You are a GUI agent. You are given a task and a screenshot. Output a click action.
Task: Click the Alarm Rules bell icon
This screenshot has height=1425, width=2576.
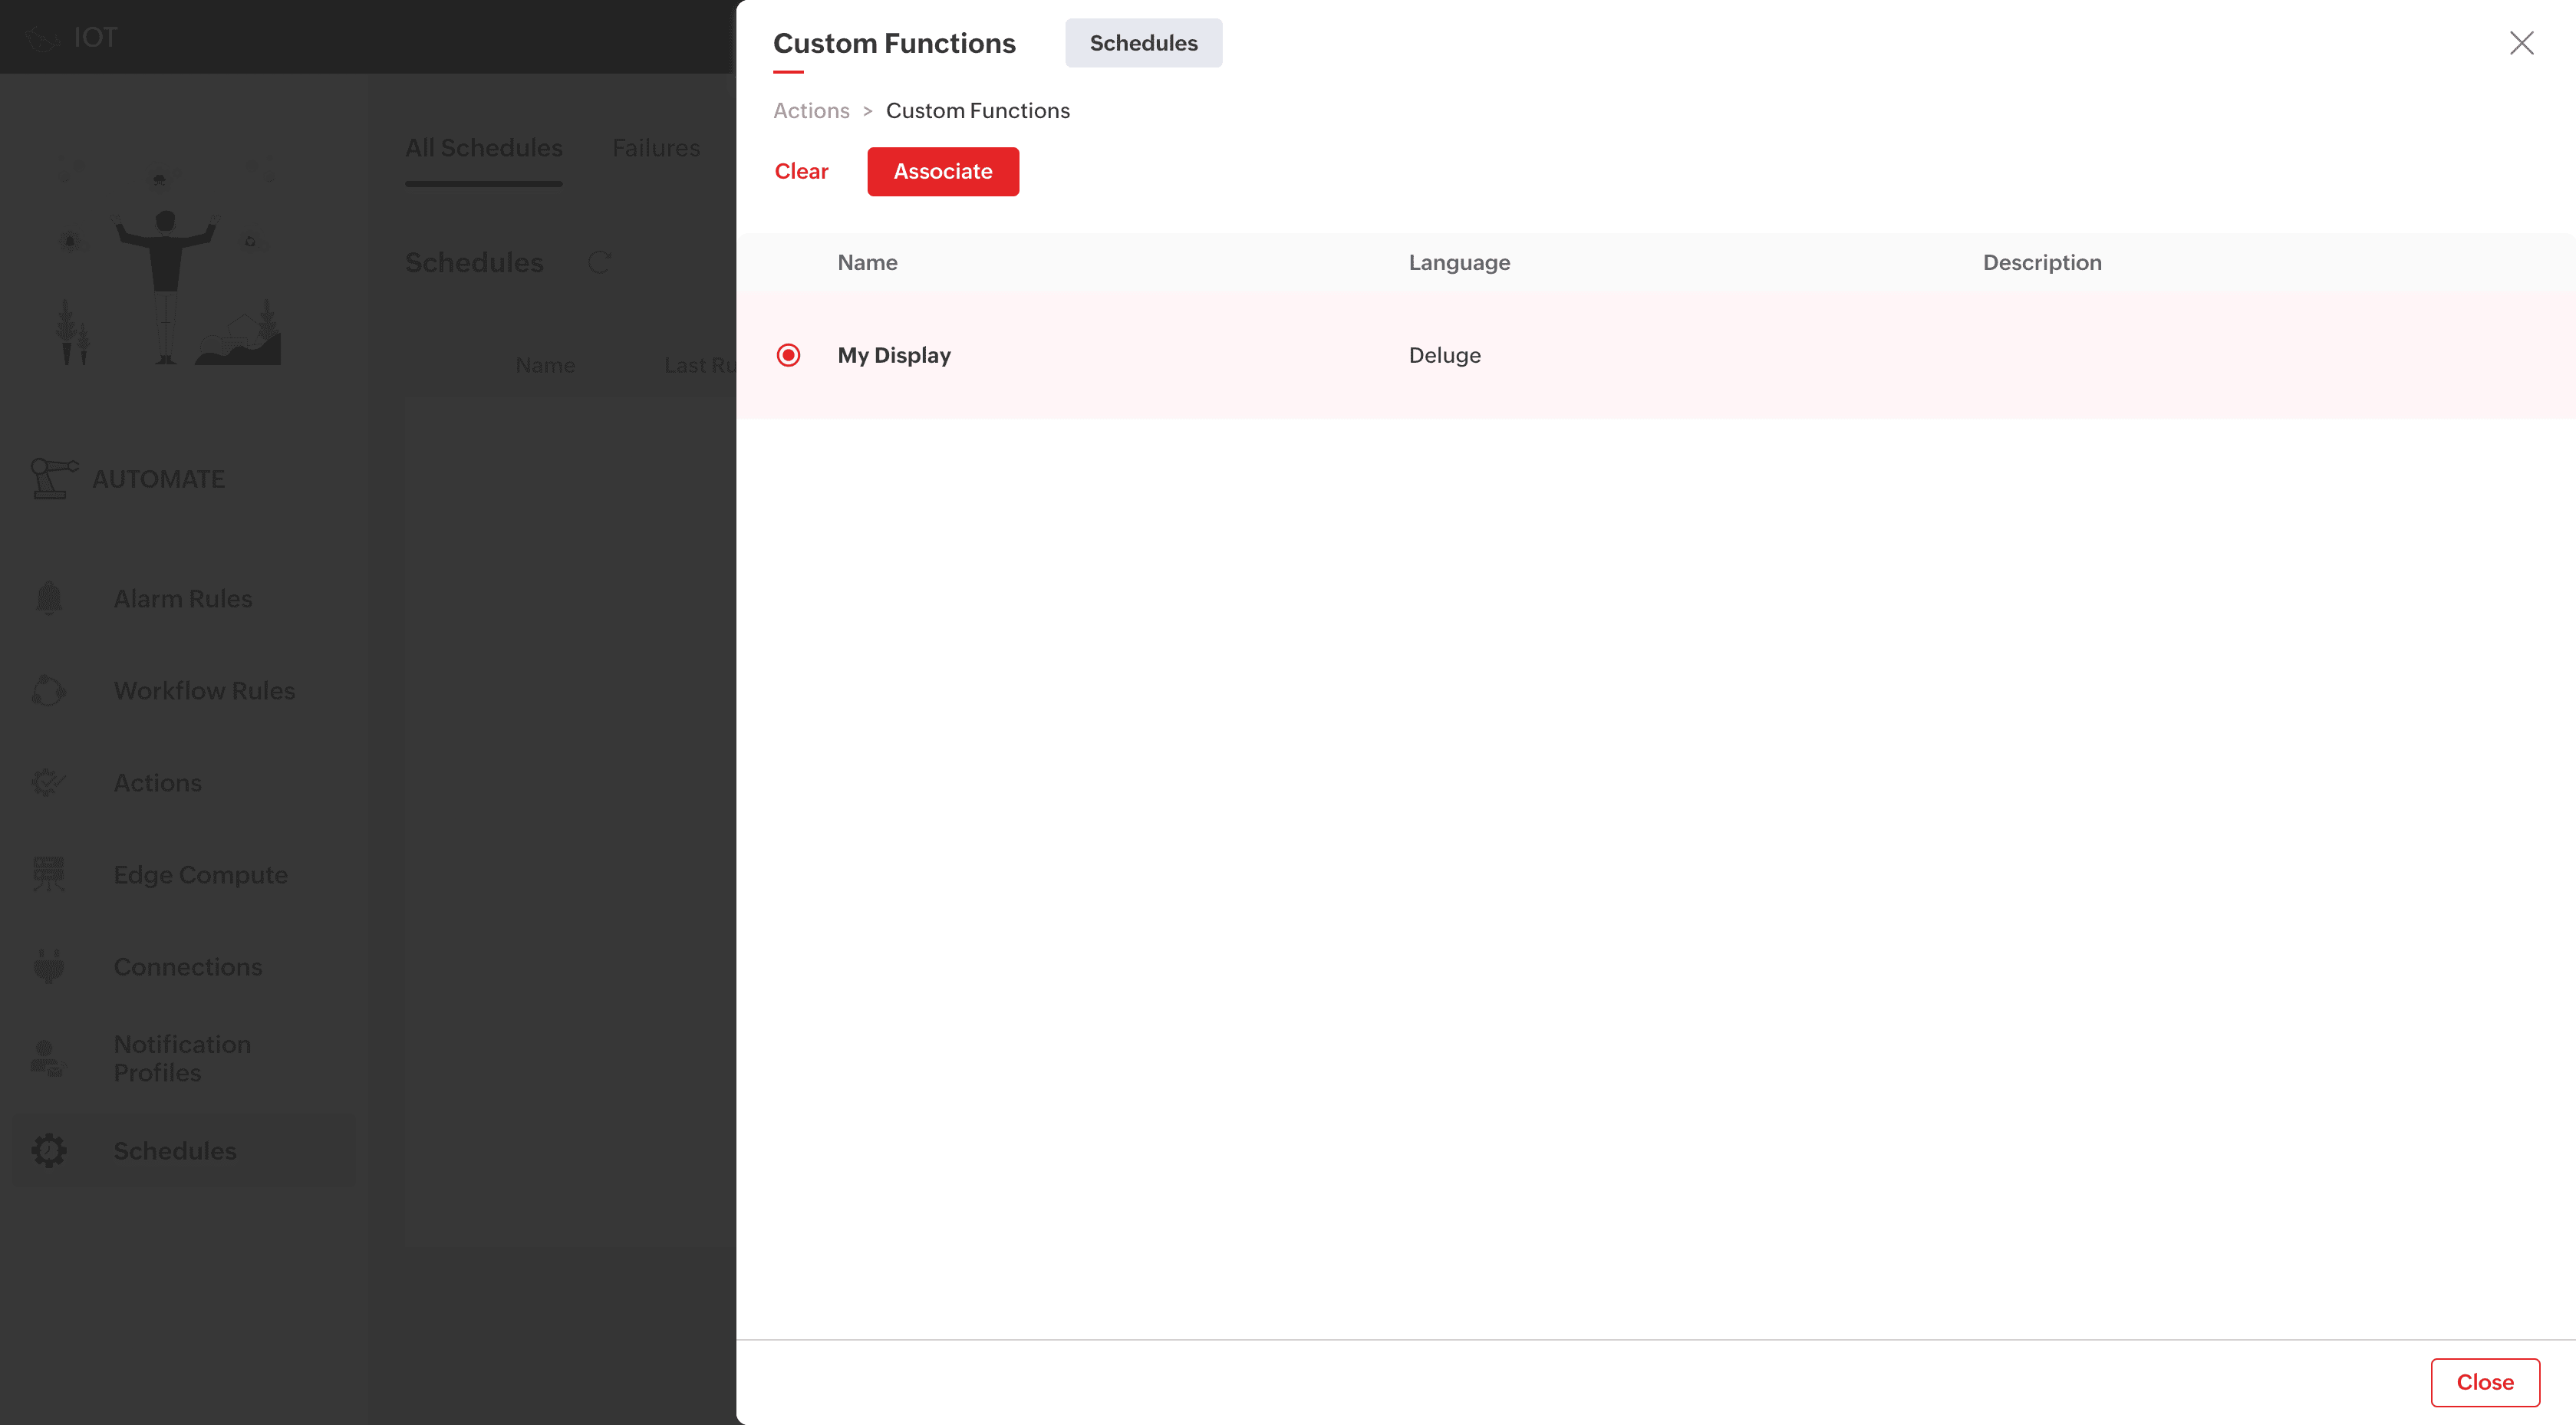pyautogui.click(x=49, y=598)
